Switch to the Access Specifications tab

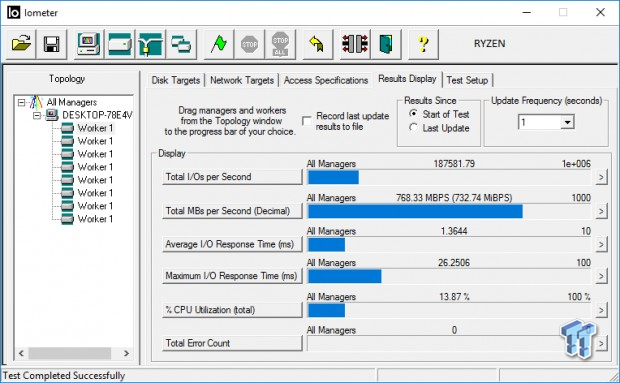coord(326,80)
